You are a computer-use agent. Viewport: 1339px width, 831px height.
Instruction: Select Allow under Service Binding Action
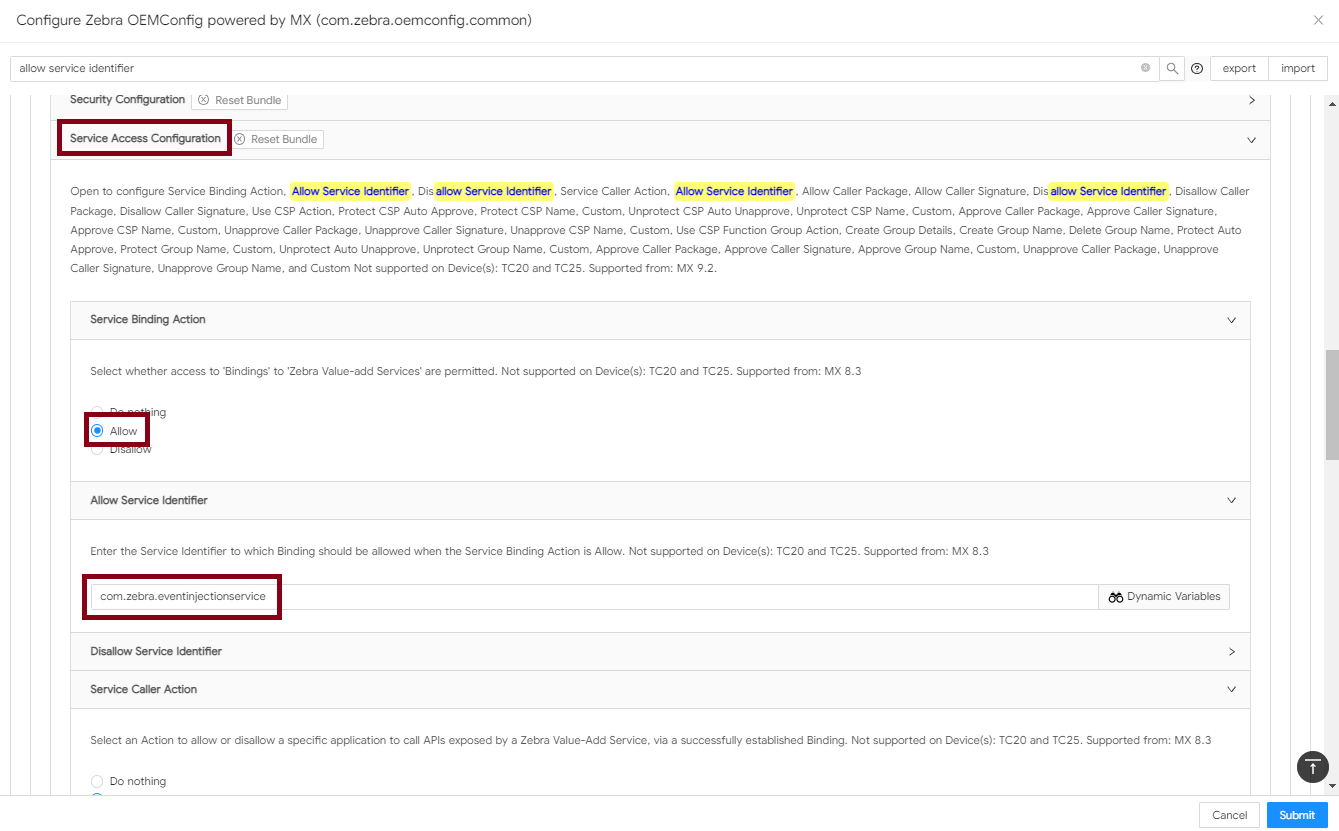(97, 431)
